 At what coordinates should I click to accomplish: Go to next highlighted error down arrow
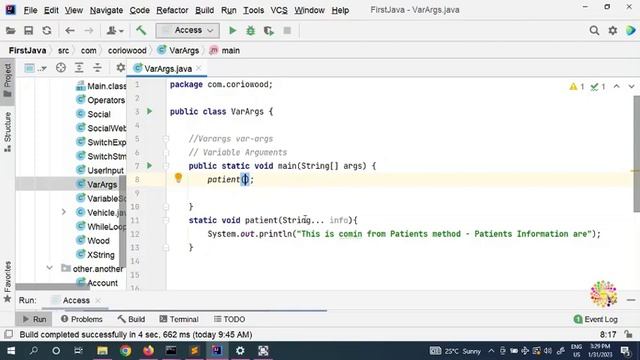tap(631, 87)
